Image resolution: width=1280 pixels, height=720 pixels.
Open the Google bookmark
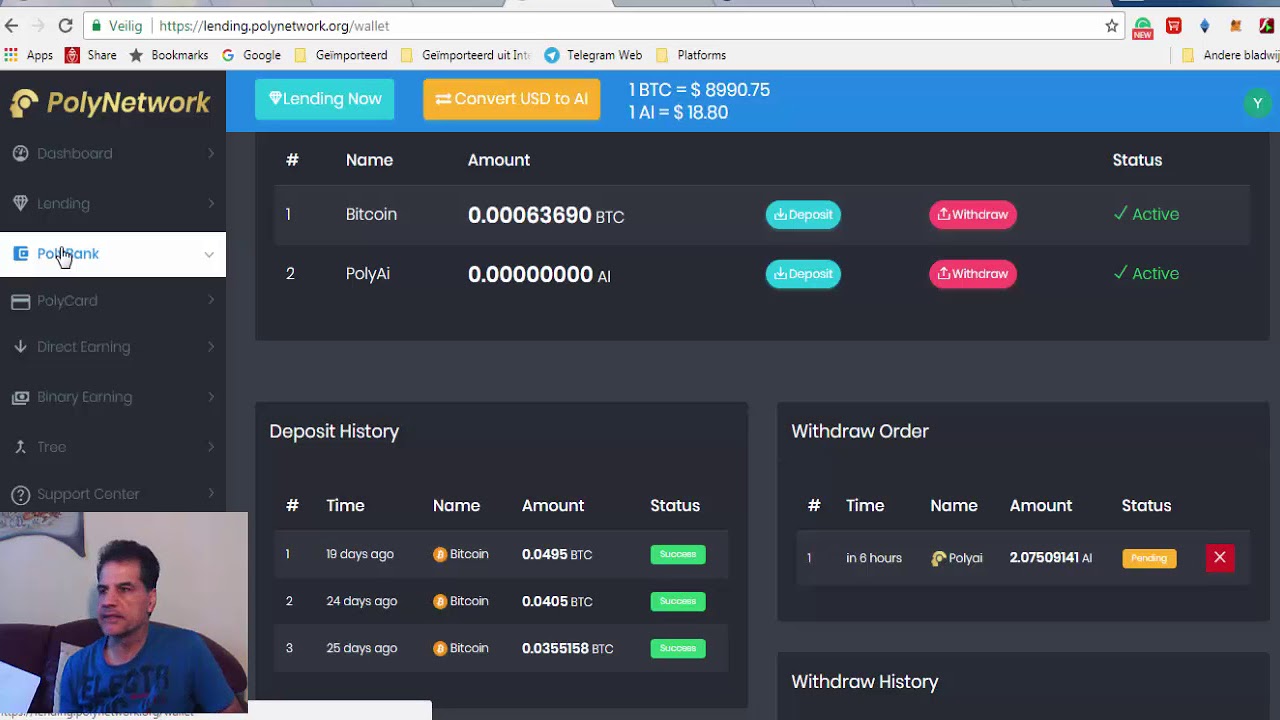tap(251, 55)
